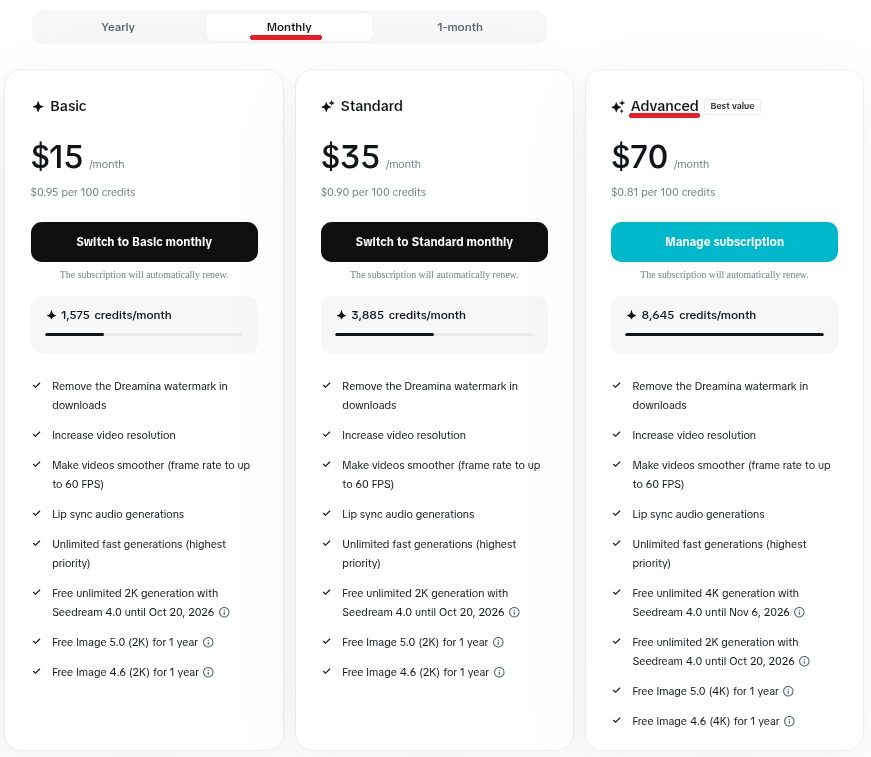Click info icon next to Basic Image 4.6 (2K)
871x757 pixels.
tap(208, 672)
